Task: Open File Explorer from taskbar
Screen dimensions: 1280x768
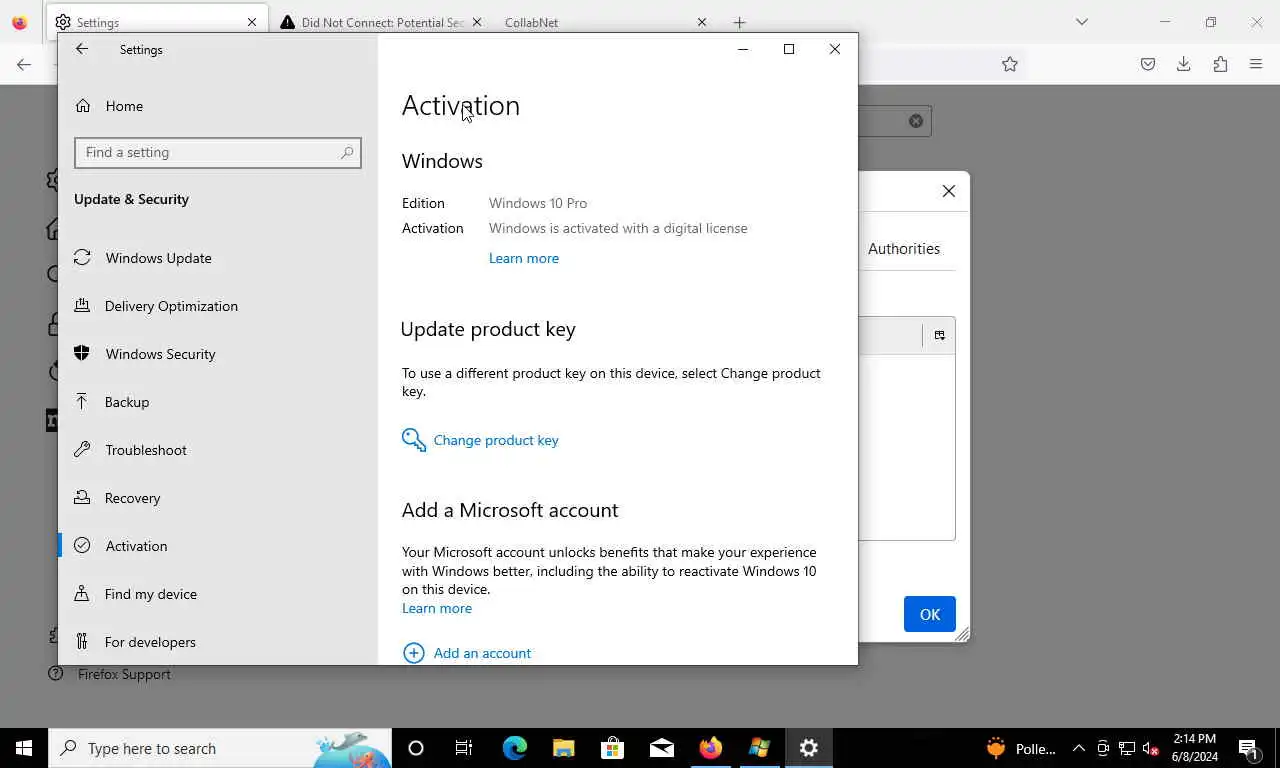Action: pos(564,748)
